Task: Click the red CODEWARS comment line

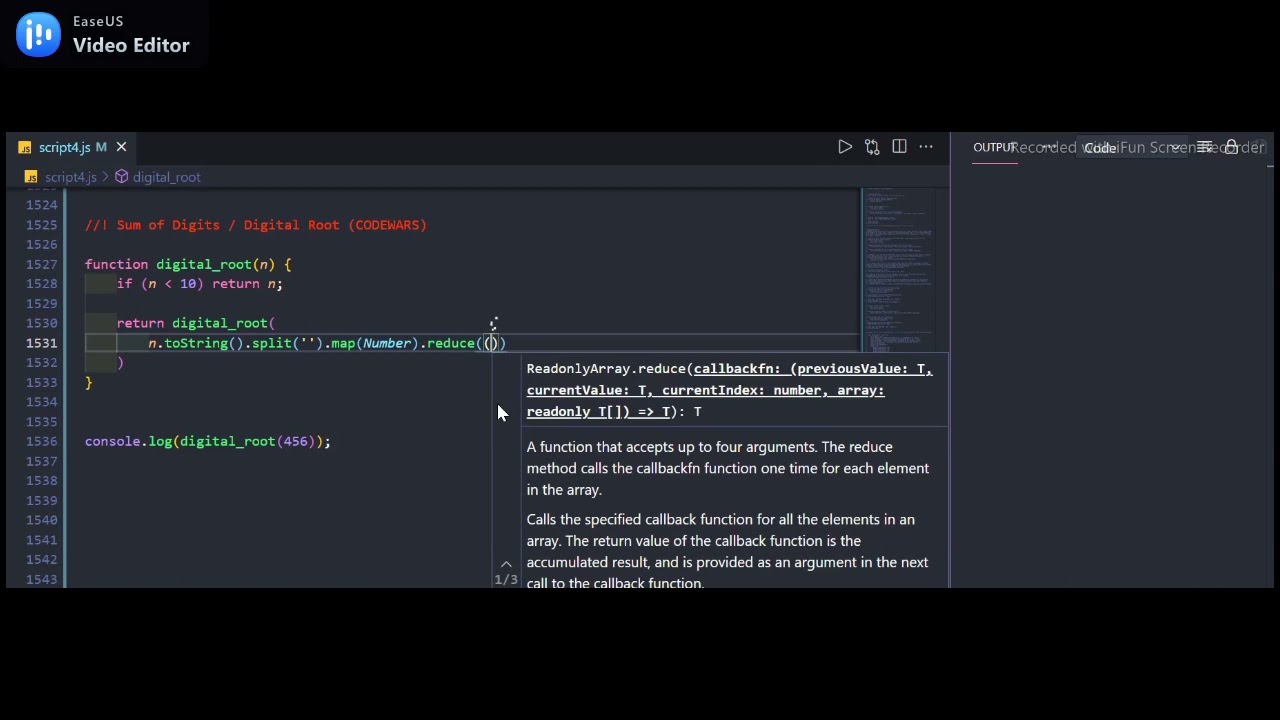Action: tap(256, 225)
